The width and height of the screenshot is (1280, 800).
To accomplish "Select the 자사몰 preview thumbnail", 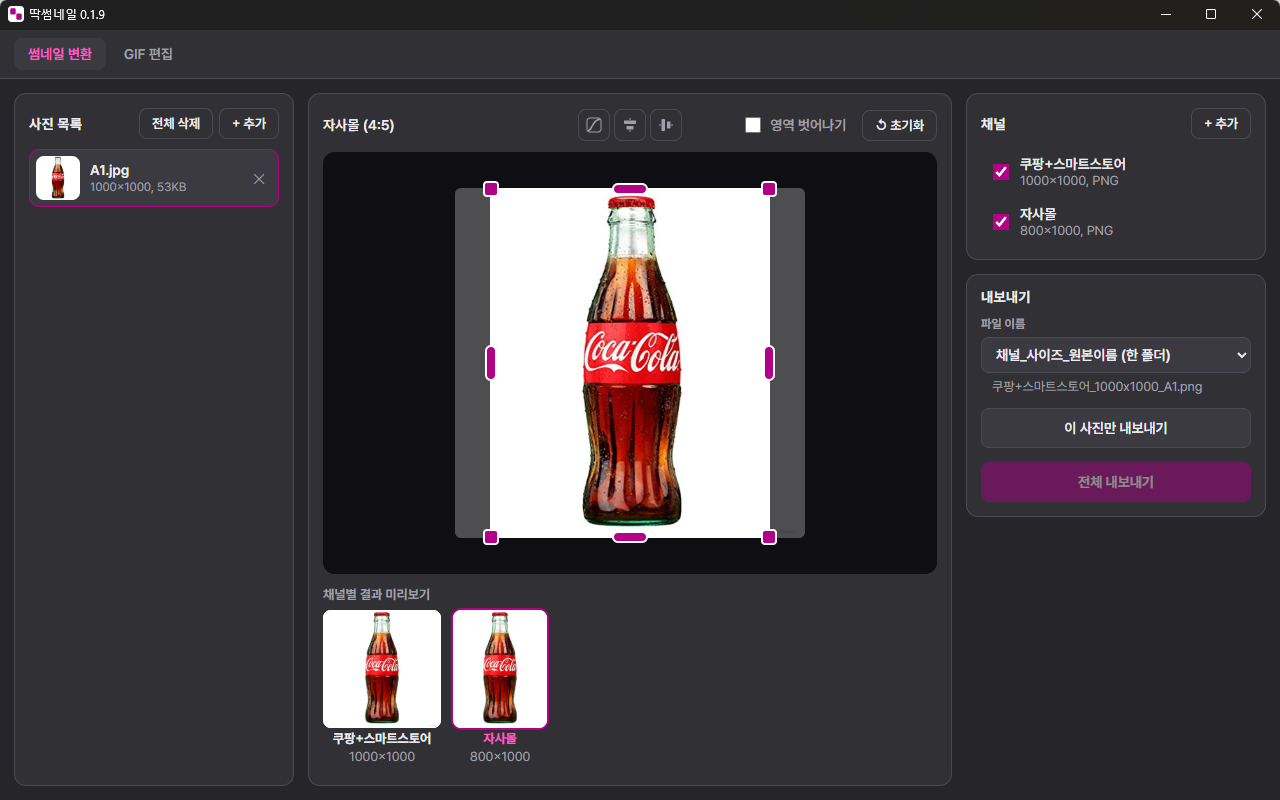I will coord(500,669).
